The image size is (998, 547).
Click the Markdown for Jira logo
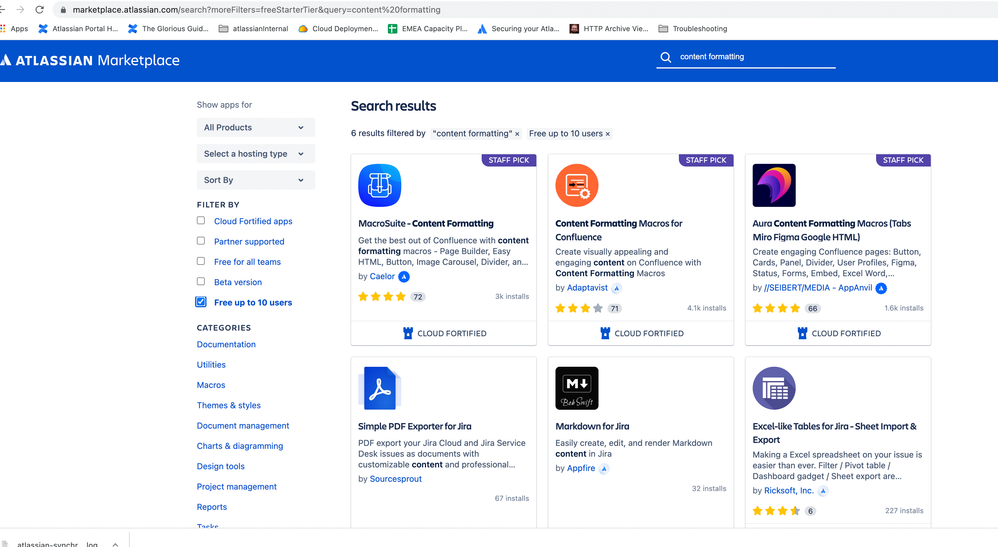pyautogui.click(x=577, y=388)
